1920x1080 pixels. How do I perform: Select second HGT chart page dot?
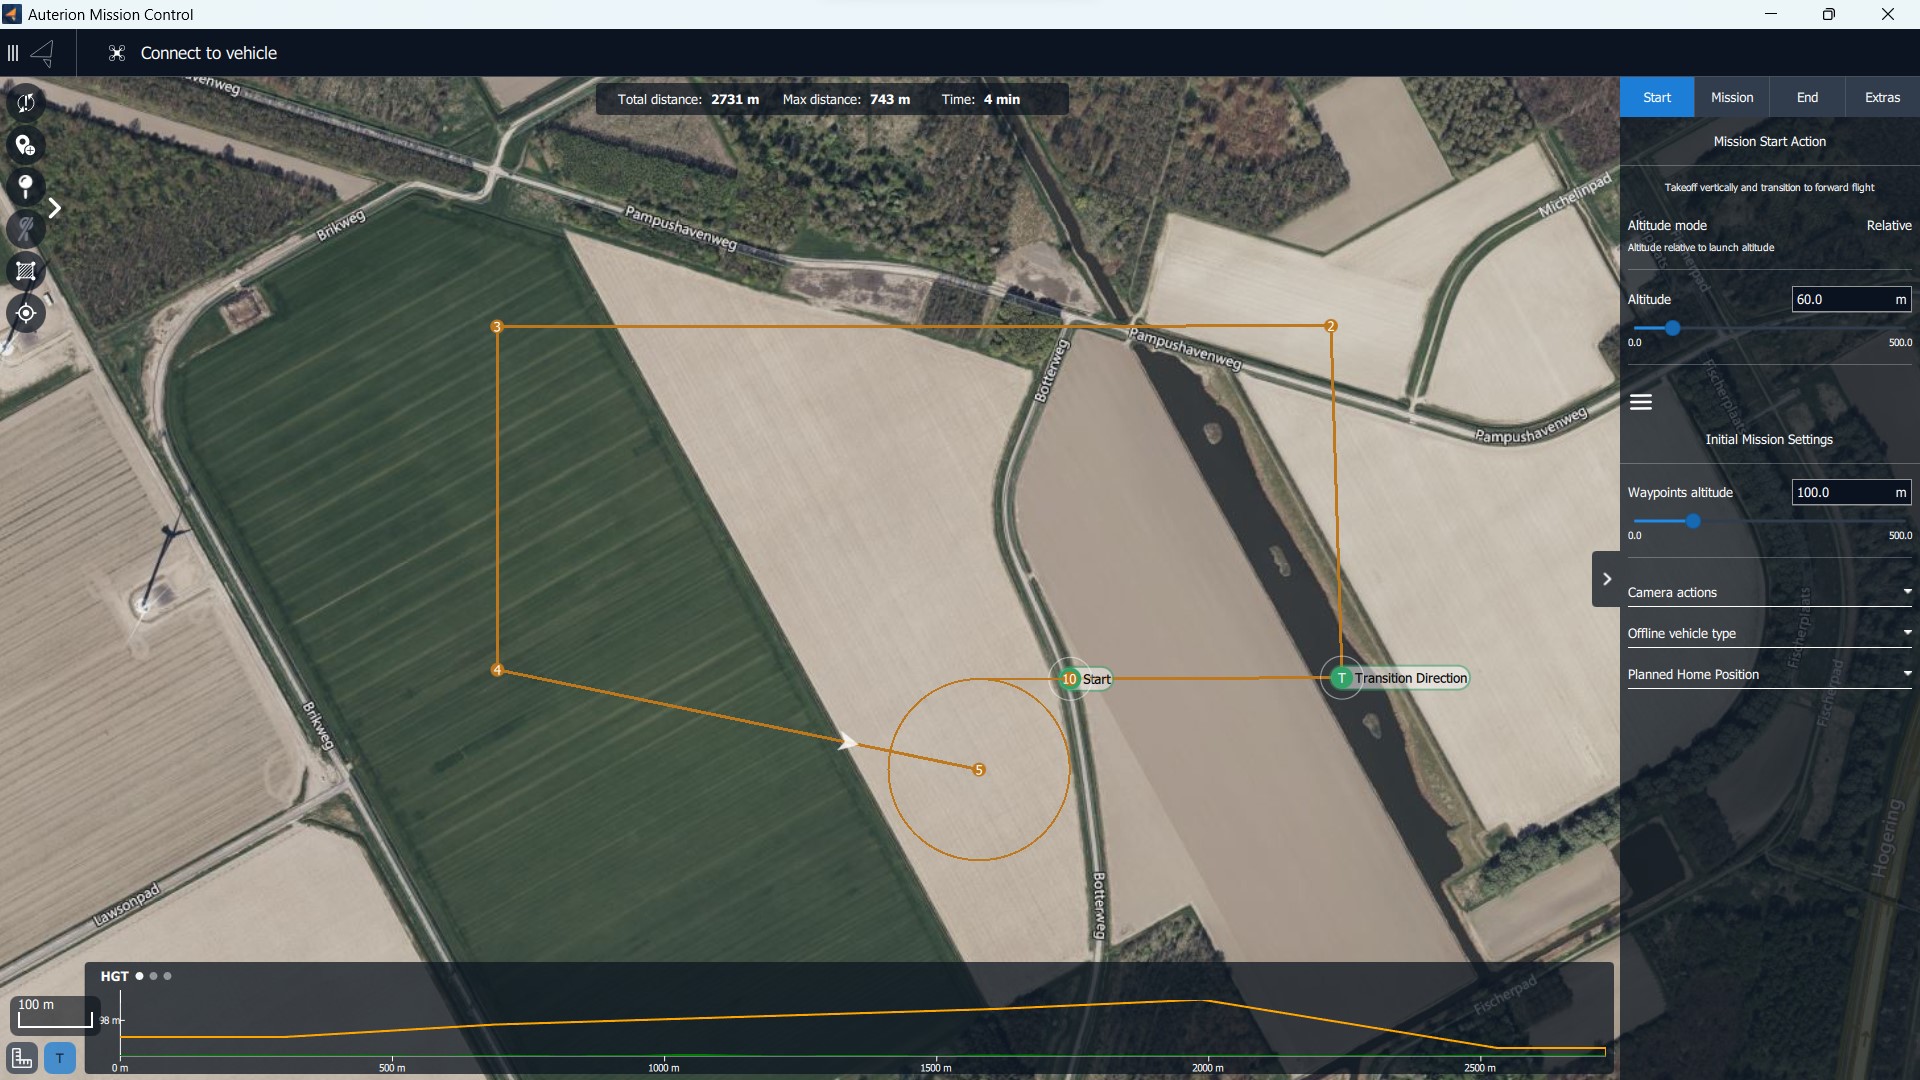point(153,976)
